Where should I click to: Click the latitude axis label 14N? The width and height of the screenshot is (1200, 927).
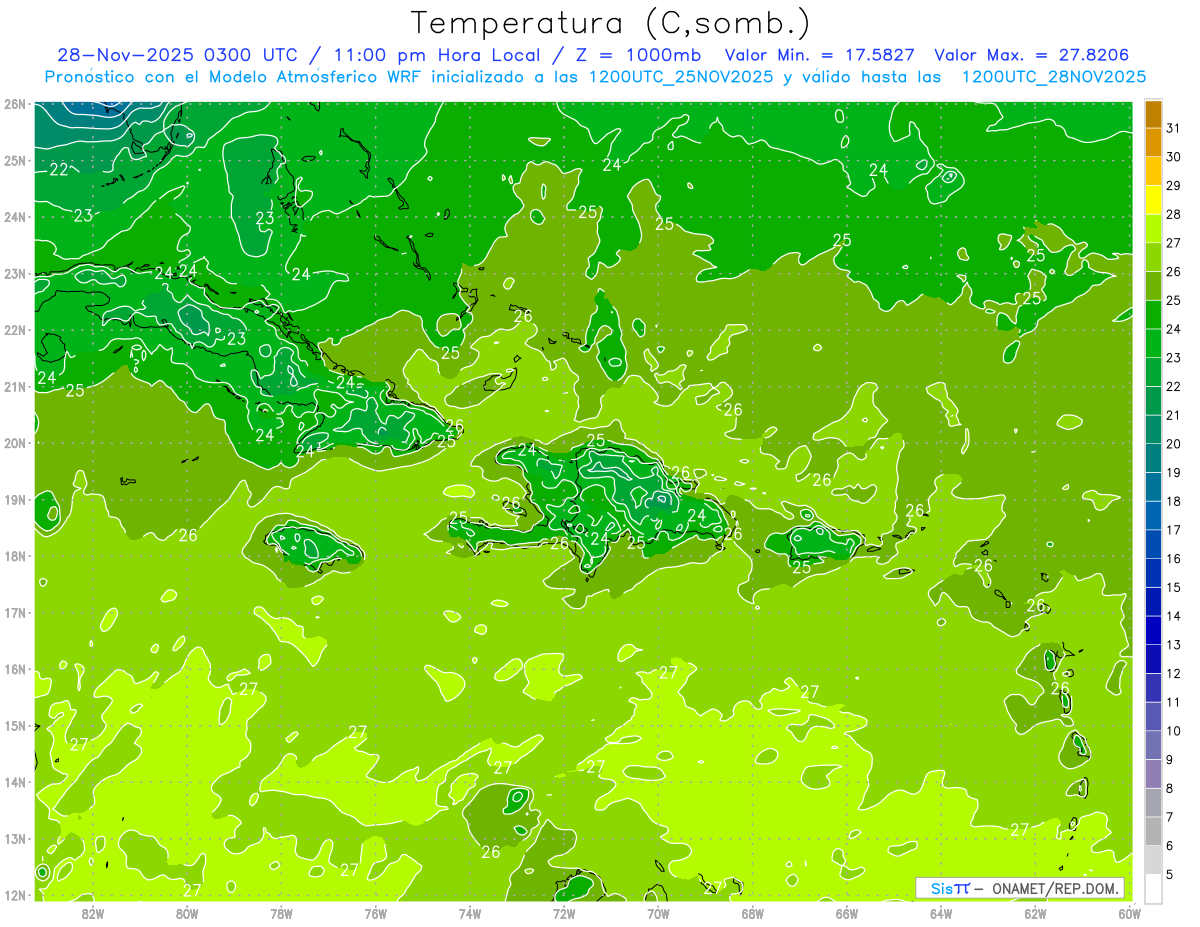[x=15, y=782]
